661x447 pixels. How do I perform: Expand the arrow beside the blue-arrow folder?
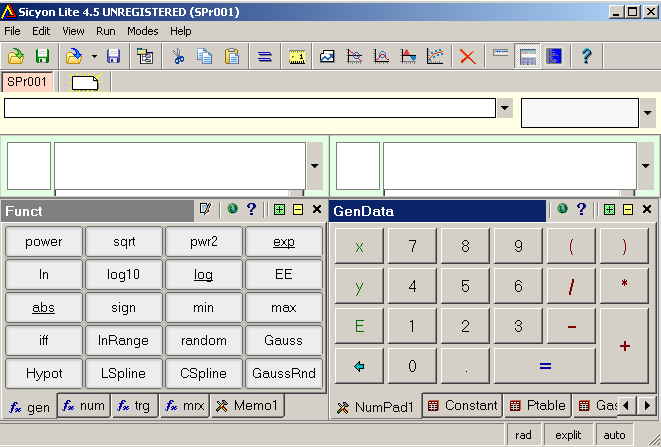pyautogui.click(x=94, y=56)
